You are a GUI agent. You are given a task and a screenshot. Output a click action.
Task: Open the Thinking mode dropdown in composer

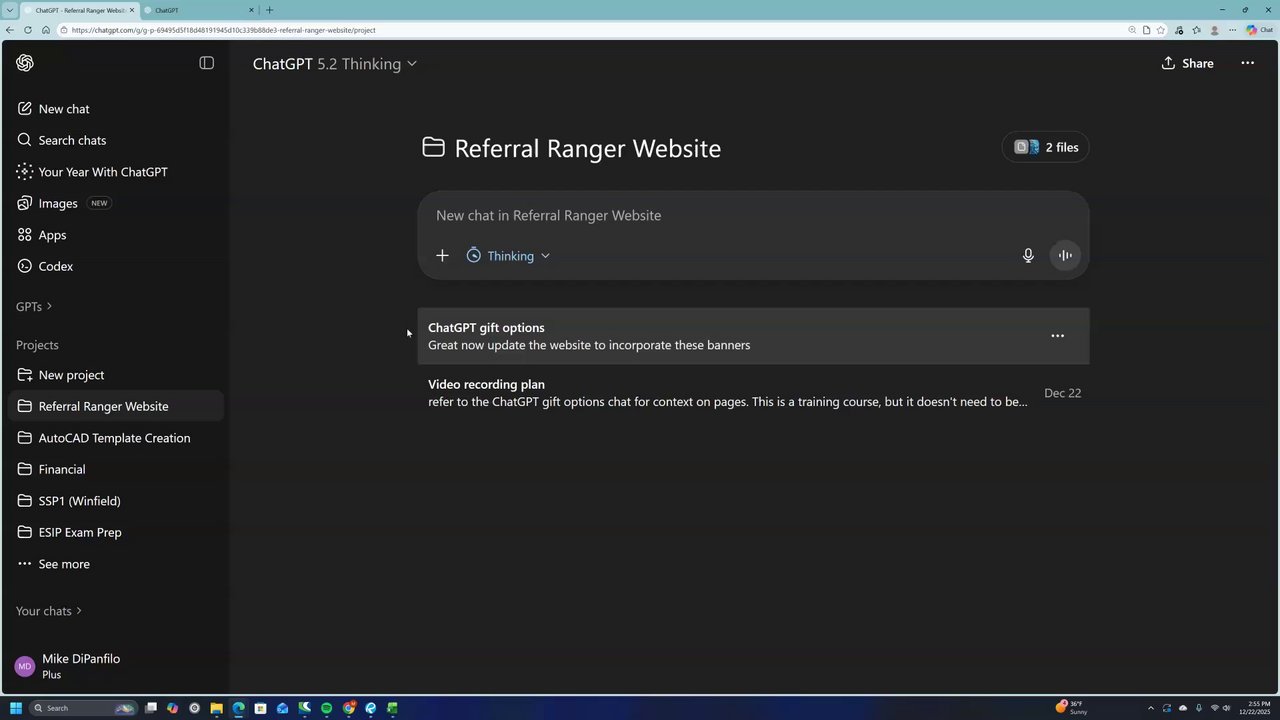pos(508,256)
